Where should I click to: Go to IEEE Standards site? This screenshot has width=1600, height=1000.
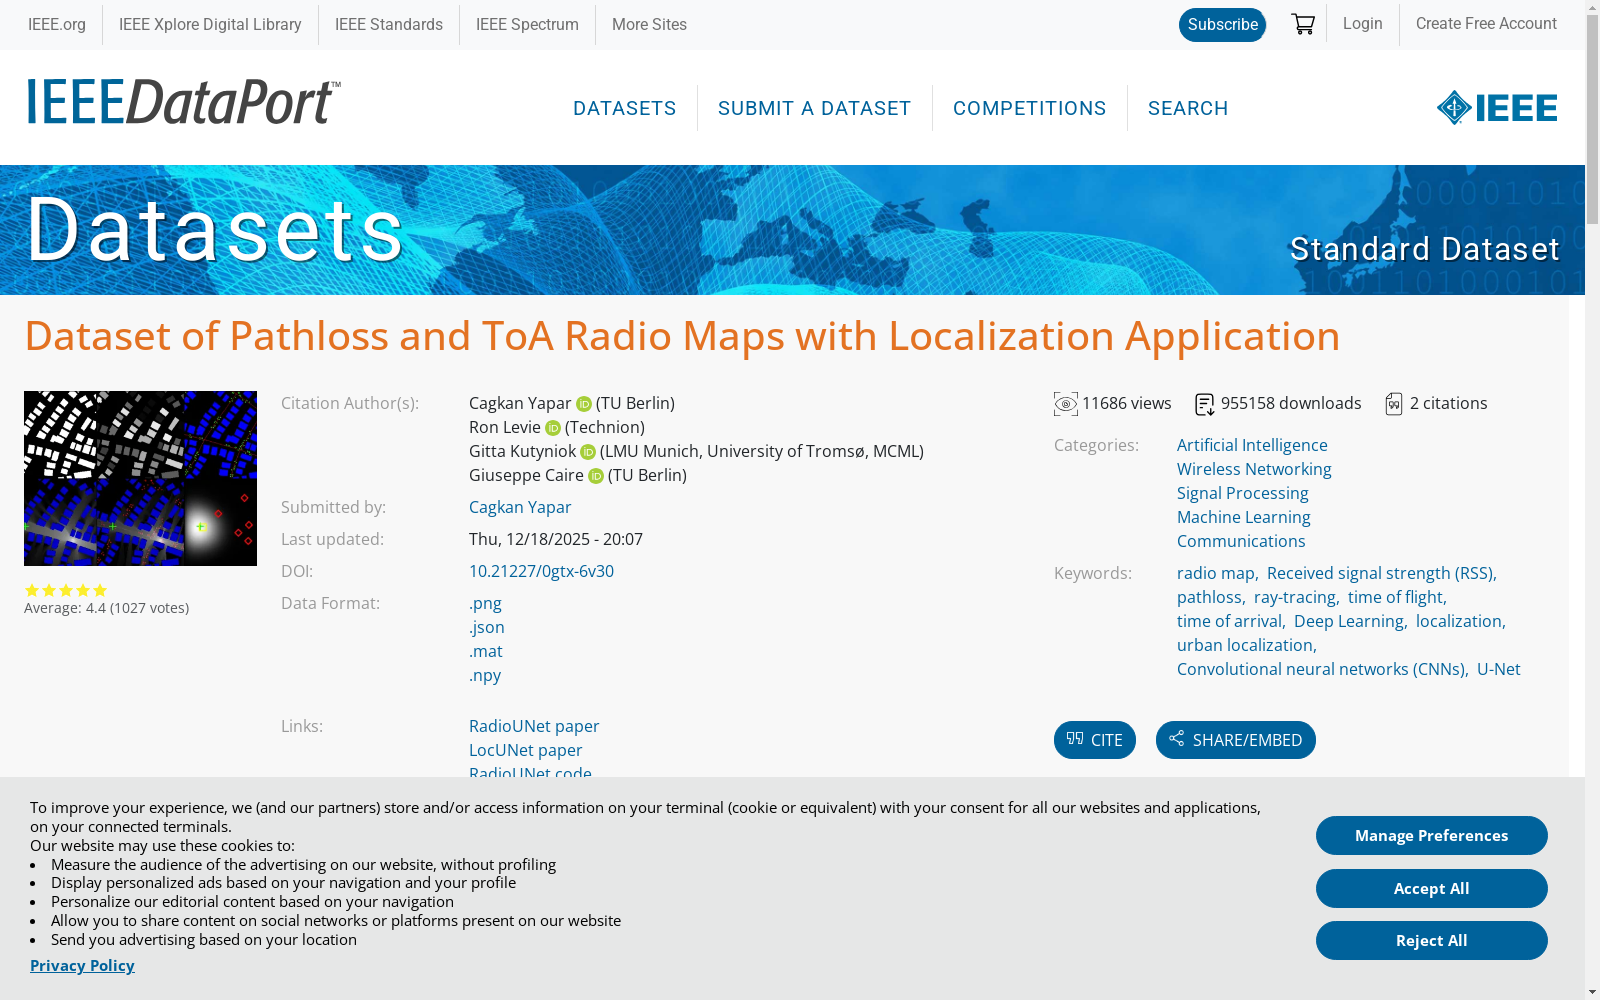pyautogui.click(x=389, y=24)
